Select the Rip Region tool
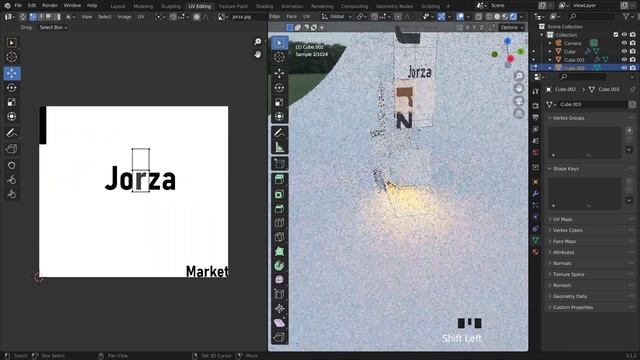 (280, 337)
